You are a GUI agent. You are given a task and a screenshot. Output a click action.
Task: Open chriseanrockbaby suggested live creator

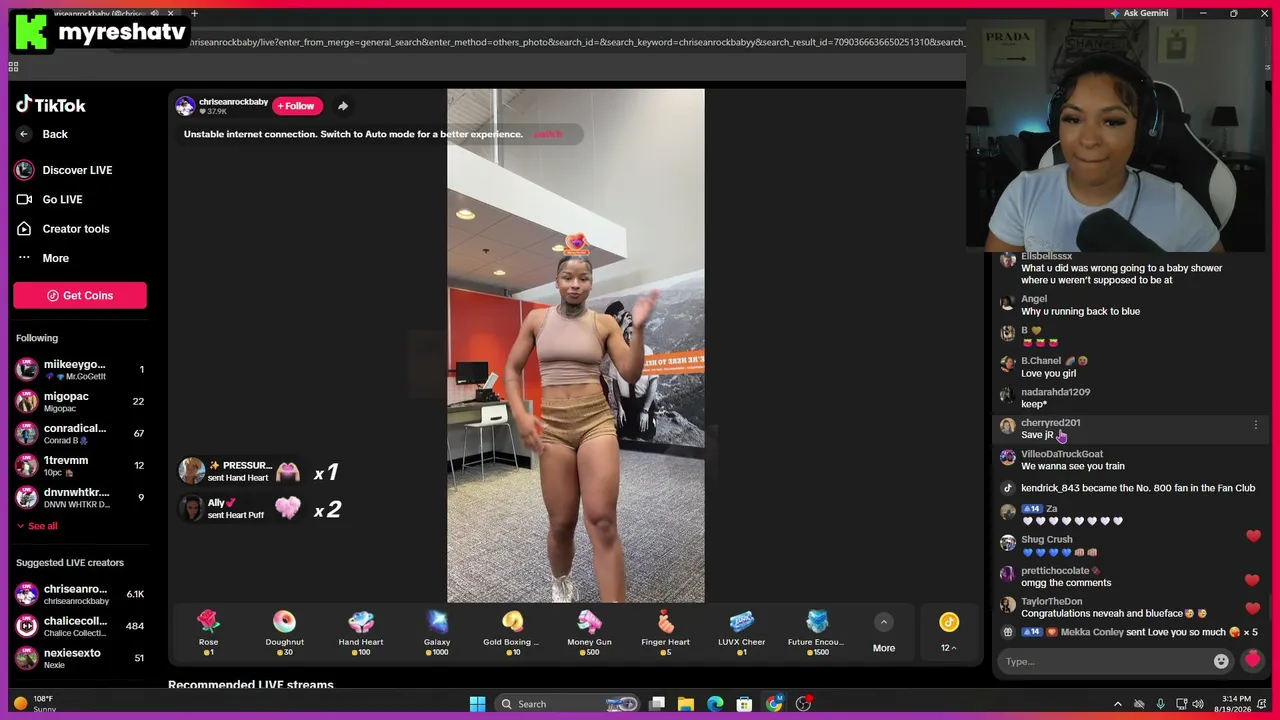80,594
